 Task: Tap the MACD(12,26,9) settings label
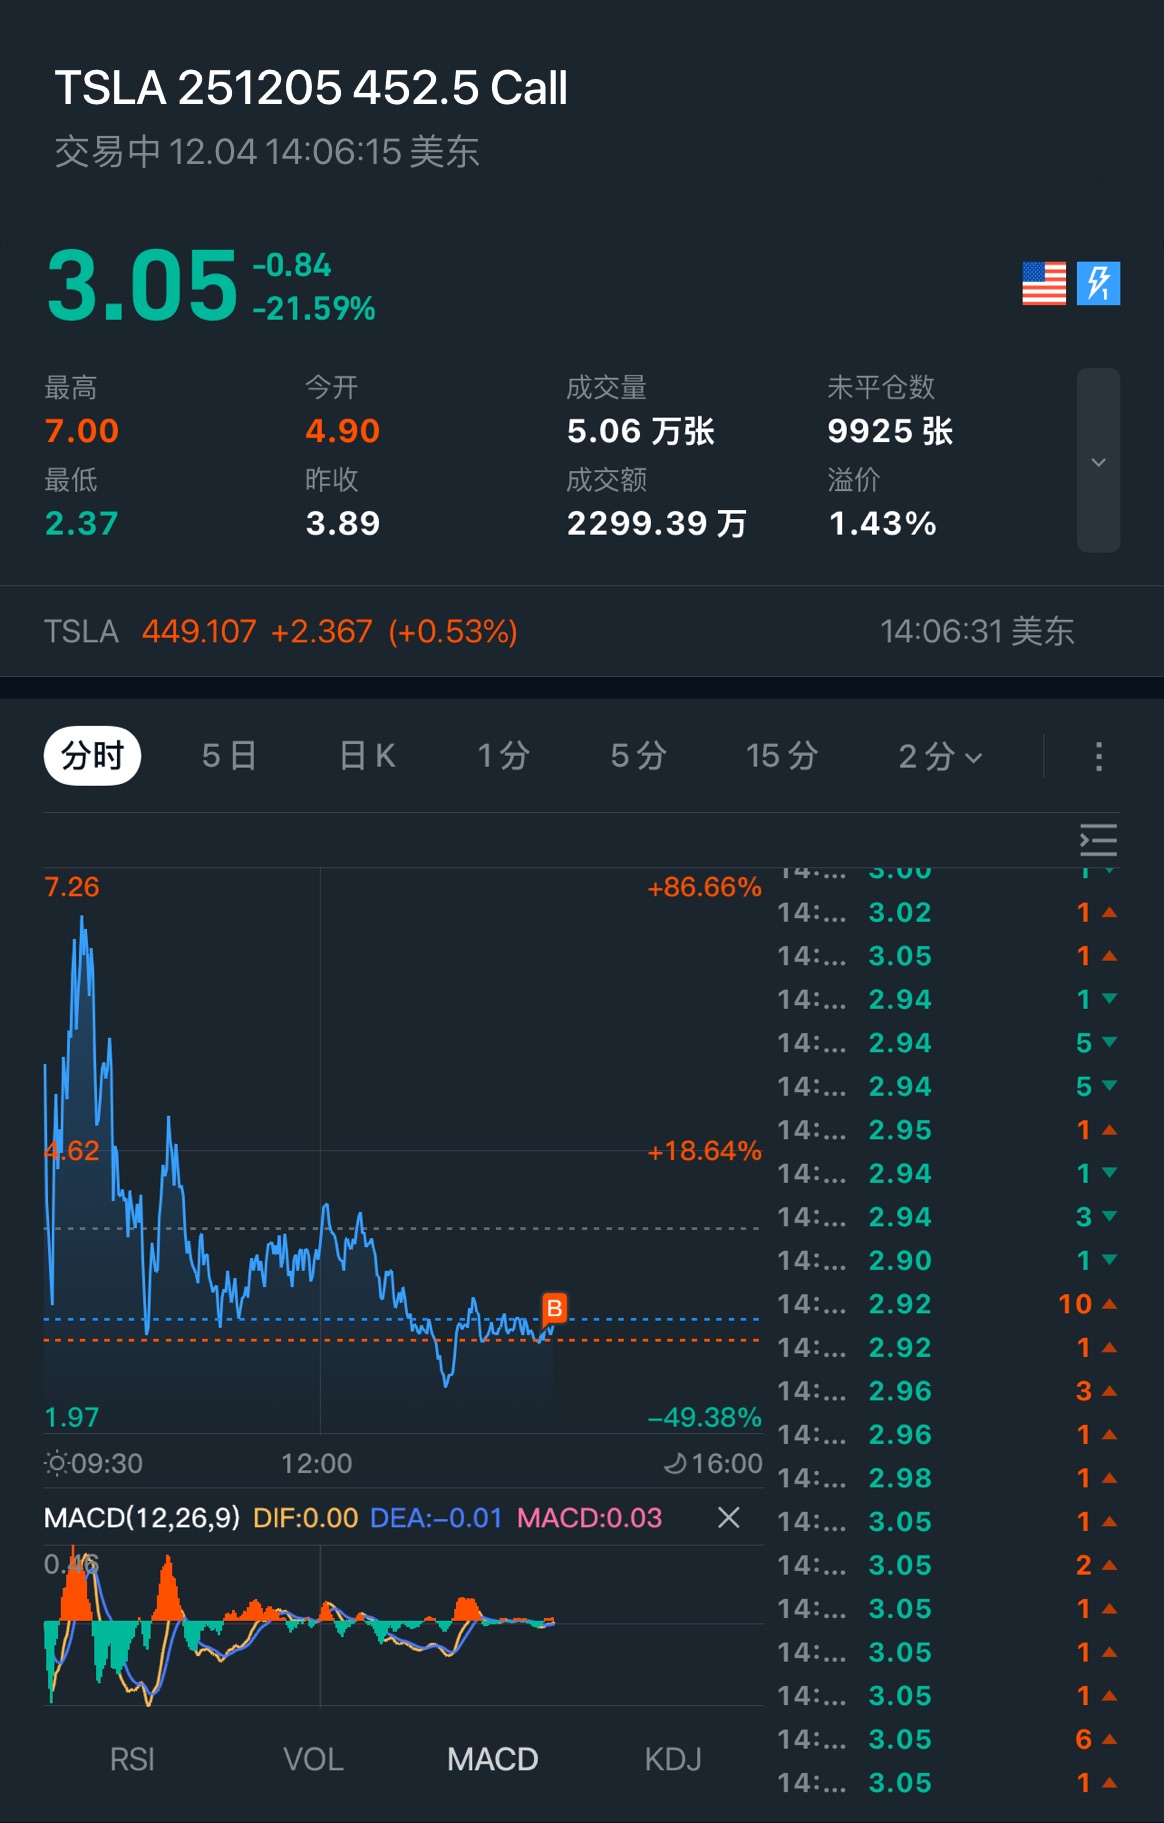141,1518
